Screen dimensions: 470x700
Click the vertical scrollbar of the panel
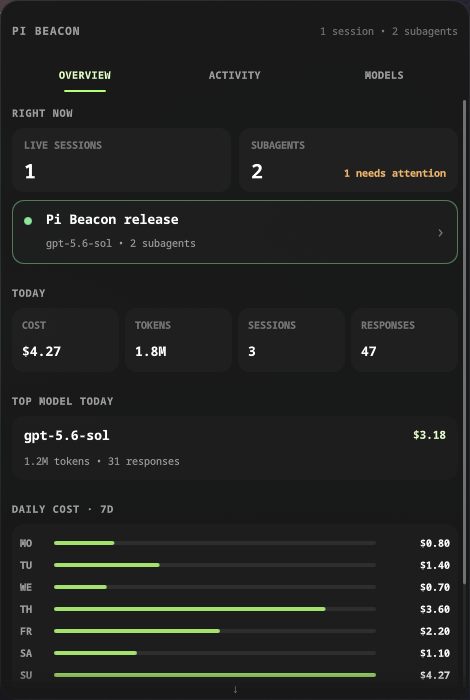[x=464, y=342]
